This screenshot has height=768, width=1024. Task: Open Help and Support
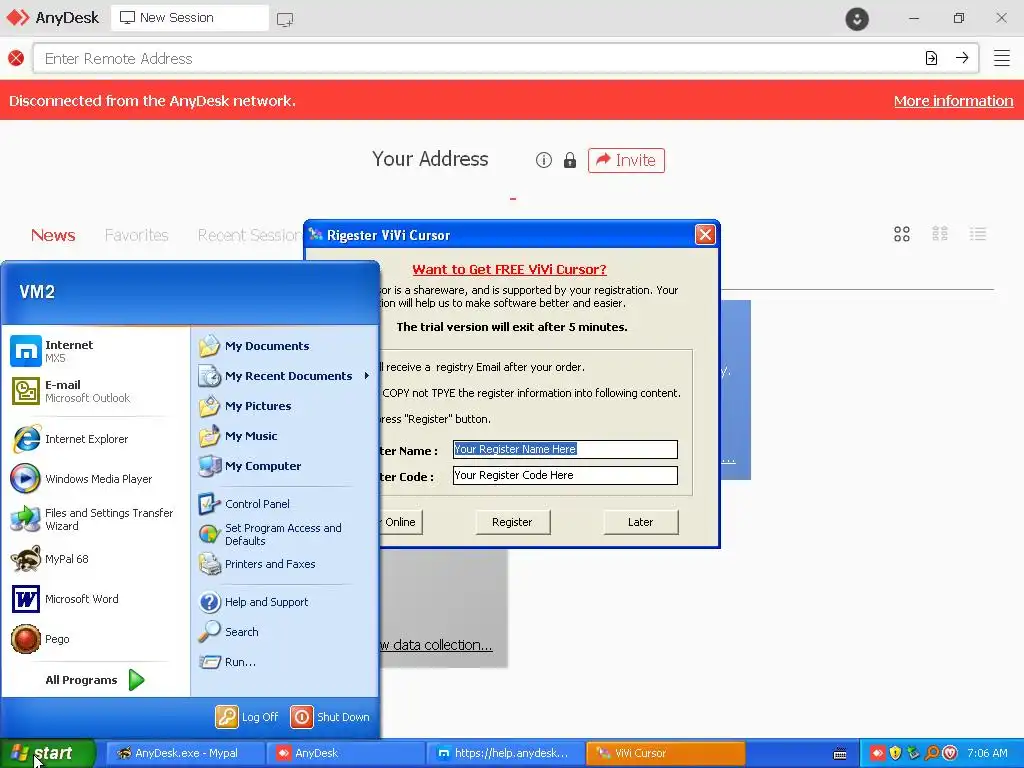285,602
